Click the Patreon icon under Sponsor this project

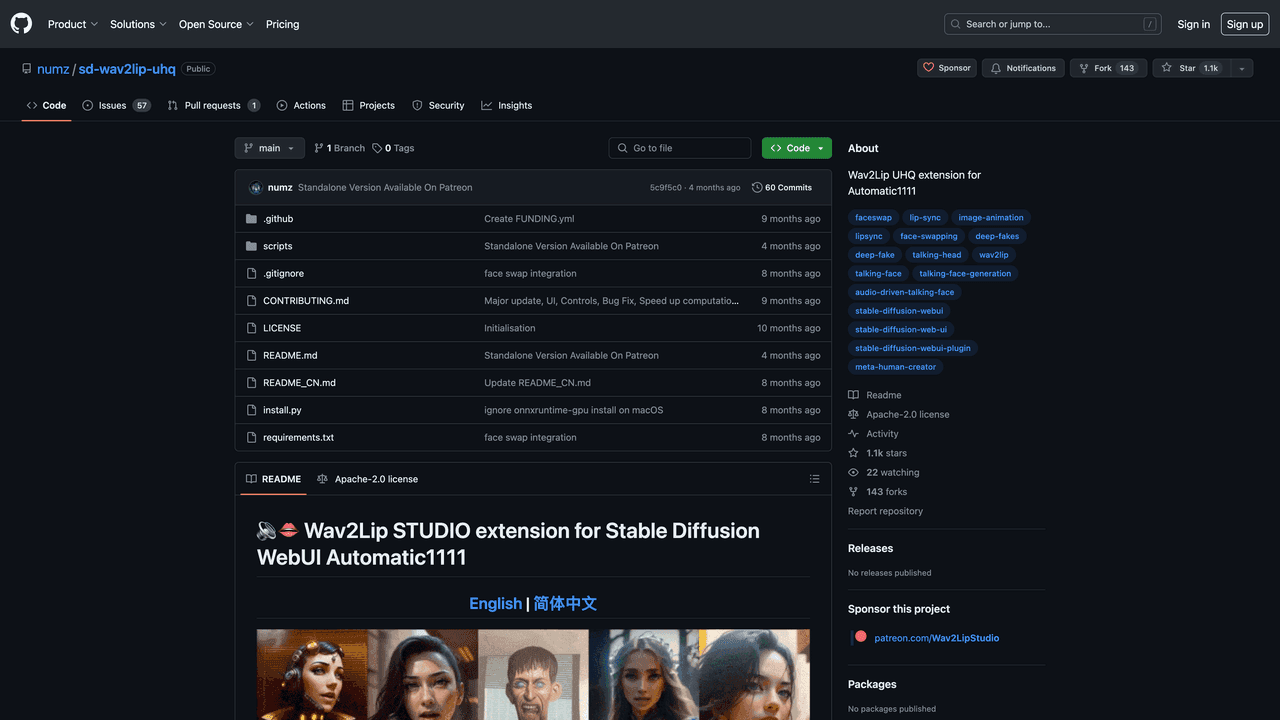860,637
